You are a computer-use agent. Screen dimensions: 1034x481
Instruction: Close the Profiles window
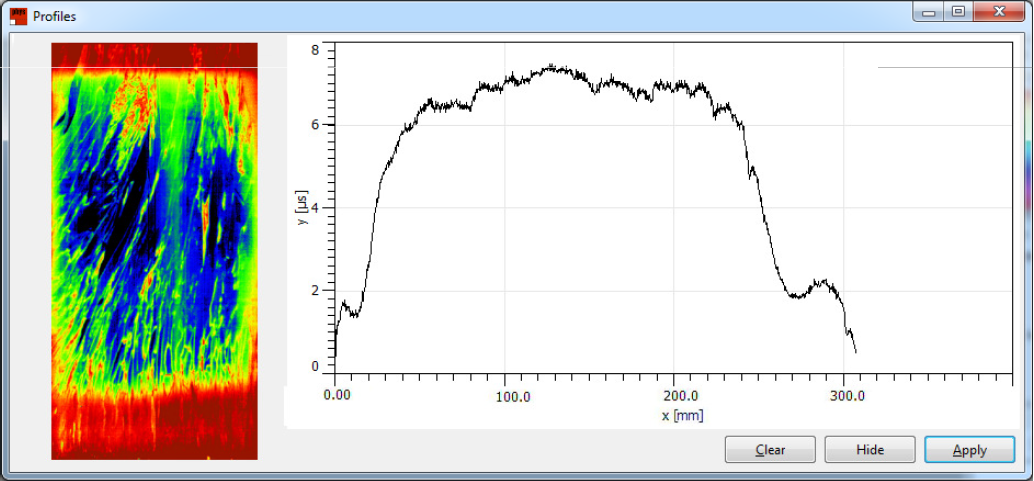[x=996, y=12]
